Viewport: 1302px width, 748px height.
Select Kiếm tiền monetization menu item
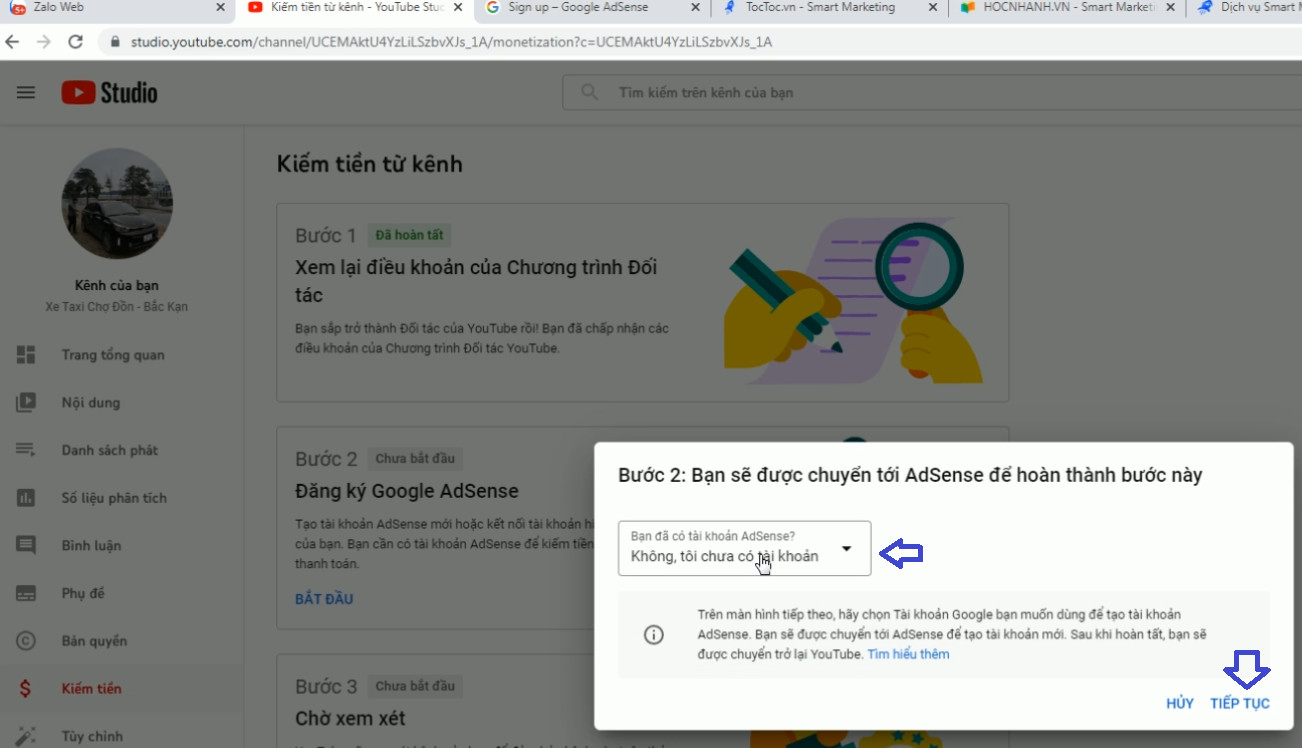tap(91, 689)
